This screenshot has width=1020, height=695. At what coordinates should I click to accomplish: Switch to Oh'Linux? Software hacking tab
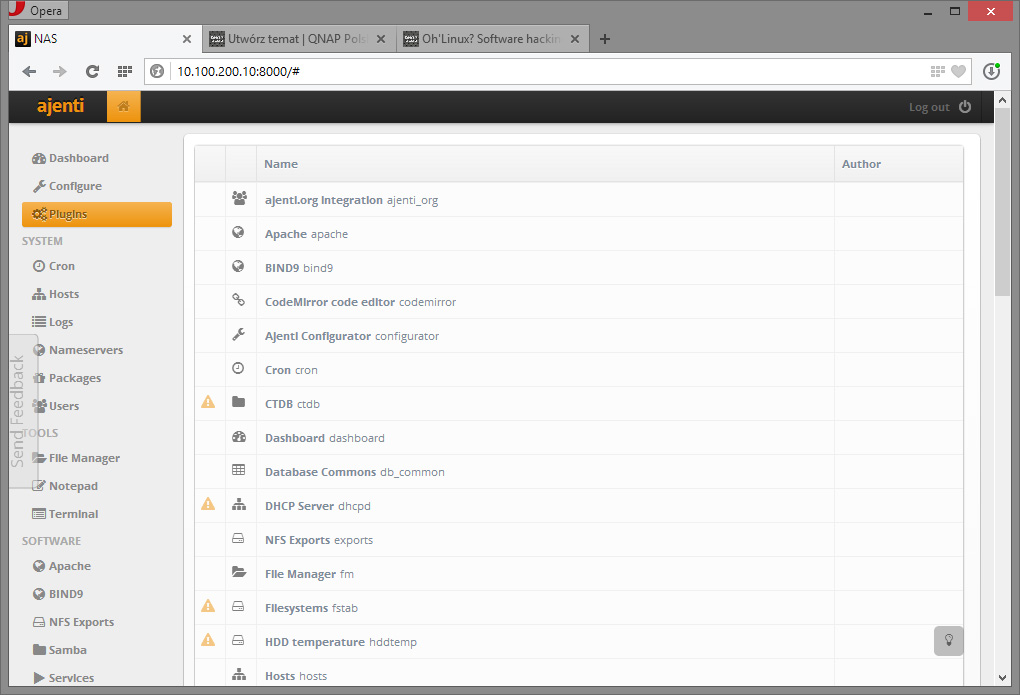(x=492, y=39)
